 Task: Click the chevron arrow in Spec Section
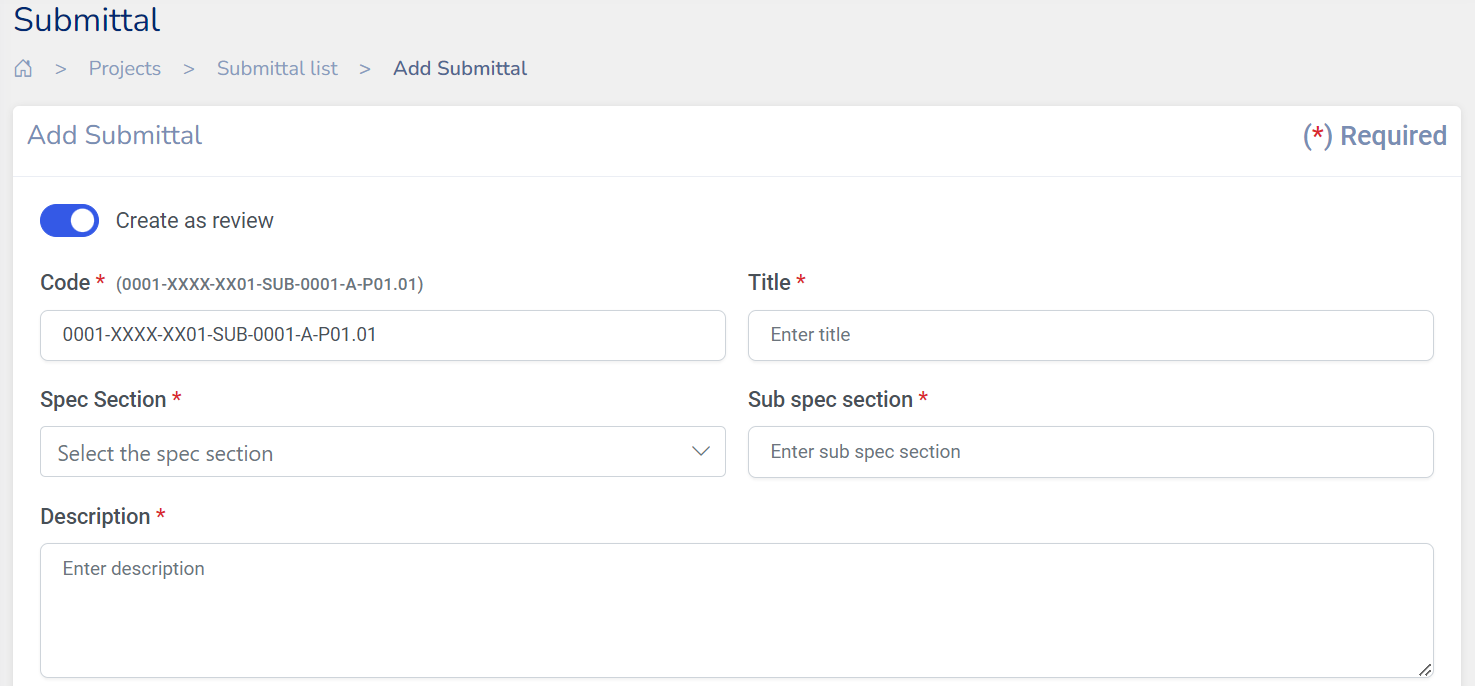[701, 452]
